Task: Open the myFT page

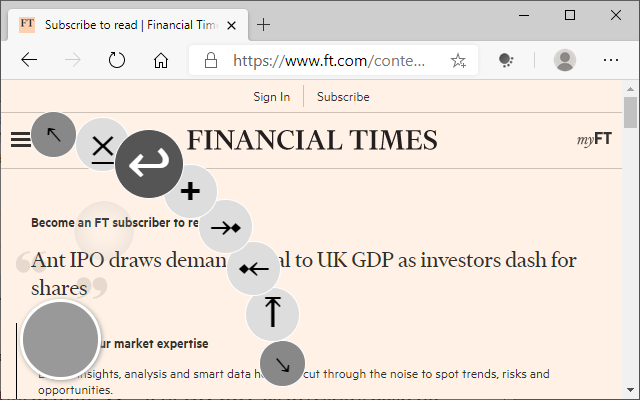Action: pyautogui.click(x=594, y=140)
